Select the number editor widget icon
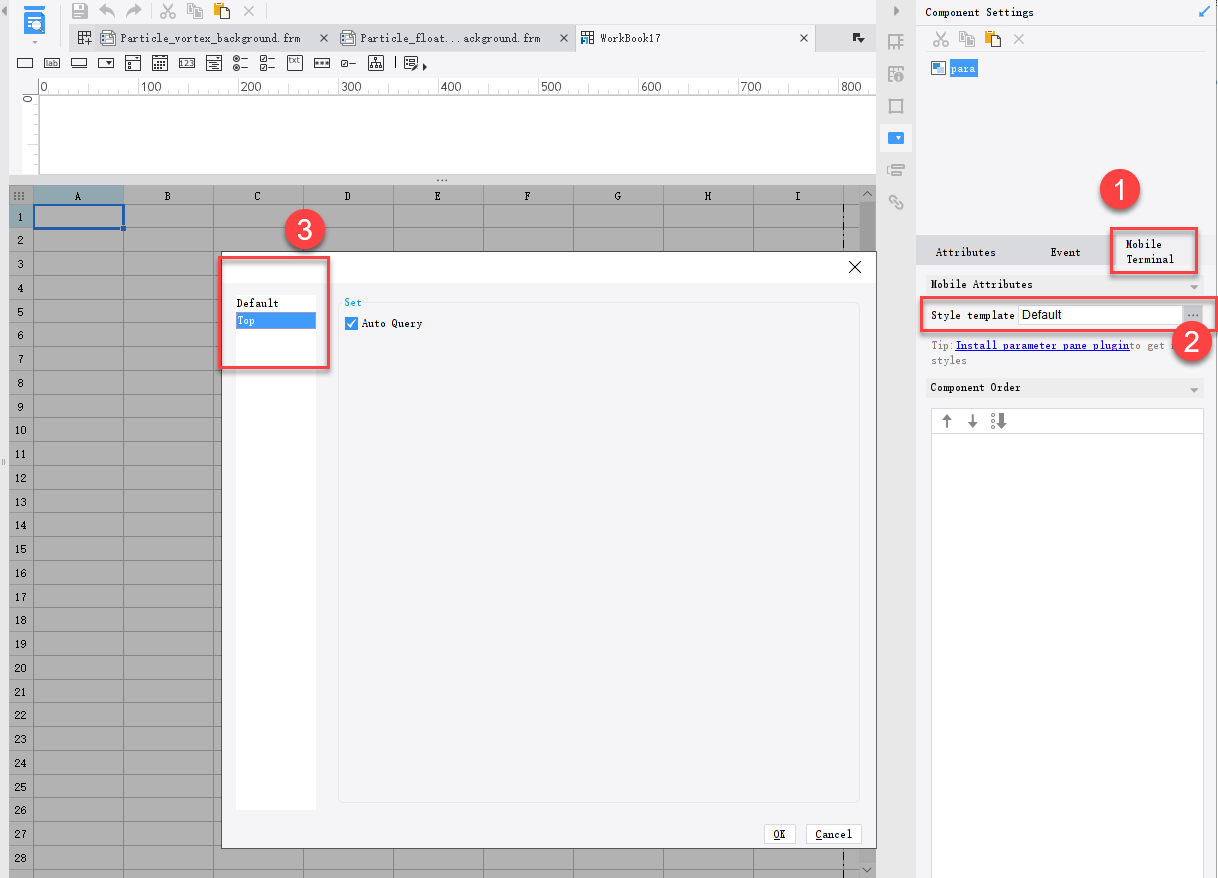The width and height of the screenshot is (1218, 878). (187, 63)
